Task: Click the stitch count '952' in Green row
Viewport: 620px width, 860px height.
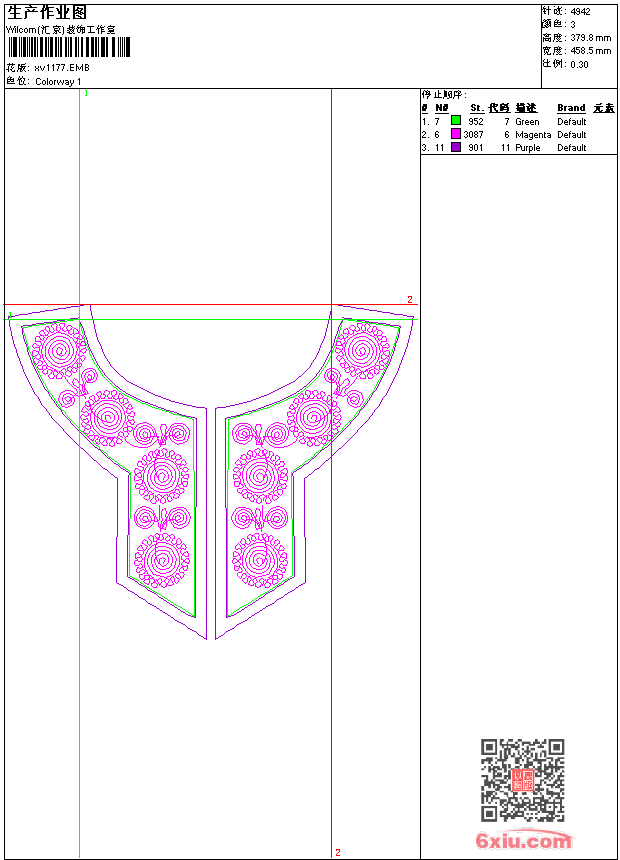Action: (x=476, y=122)
